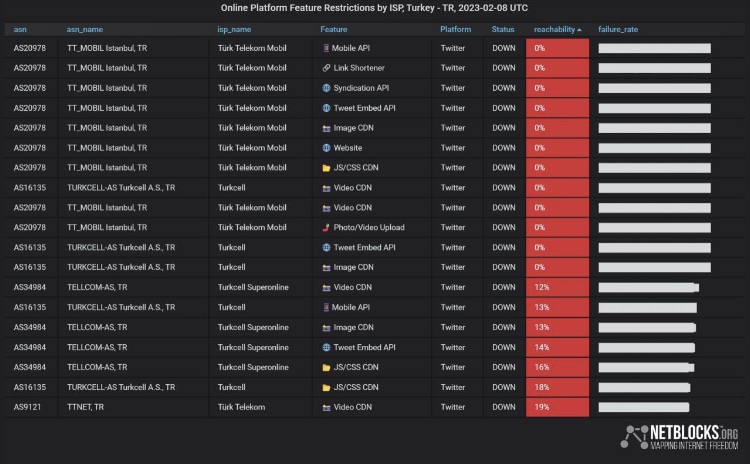Click the folder icon in the 16% JS/CSS CDN row

click(327, 367)
